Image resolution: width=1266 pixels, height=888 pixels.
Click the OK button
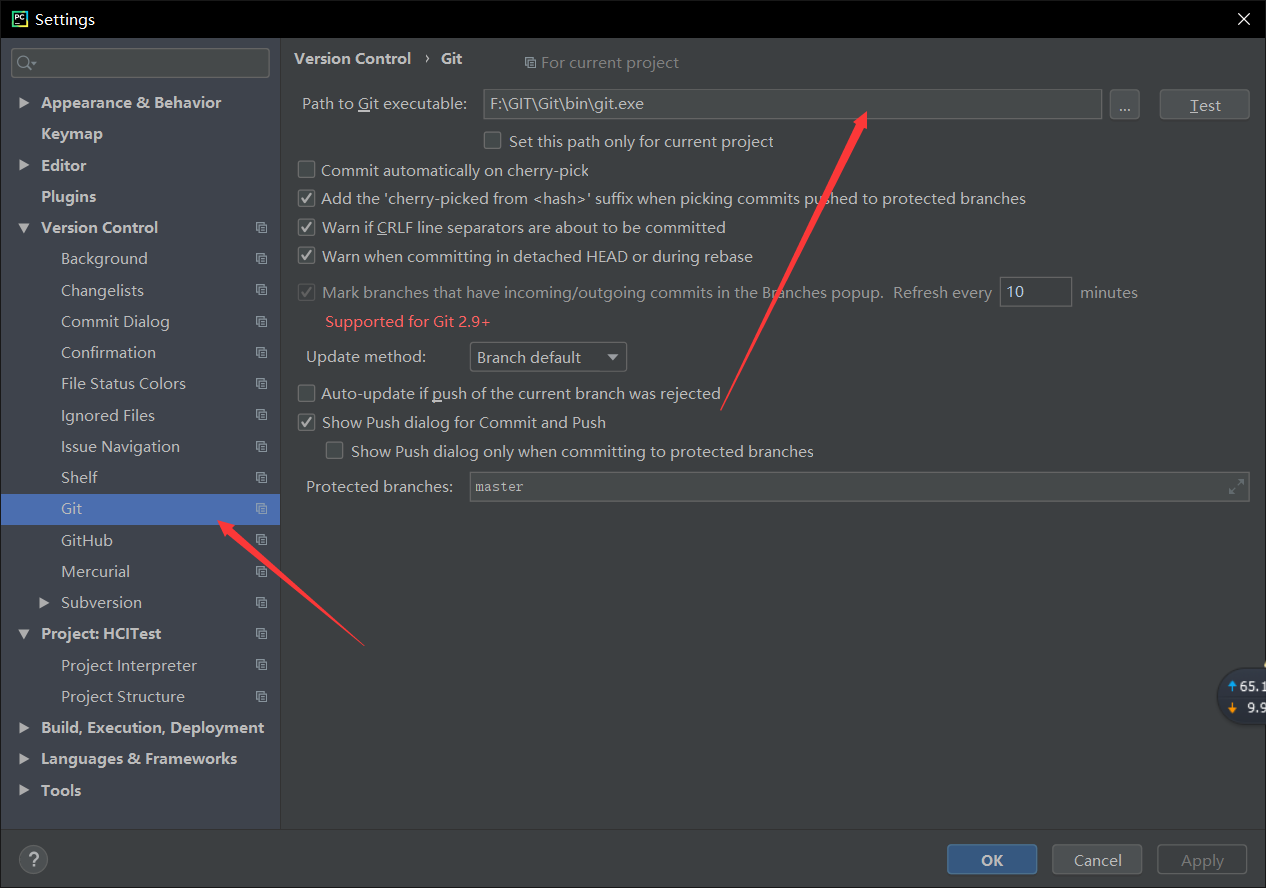coord(991,860)
